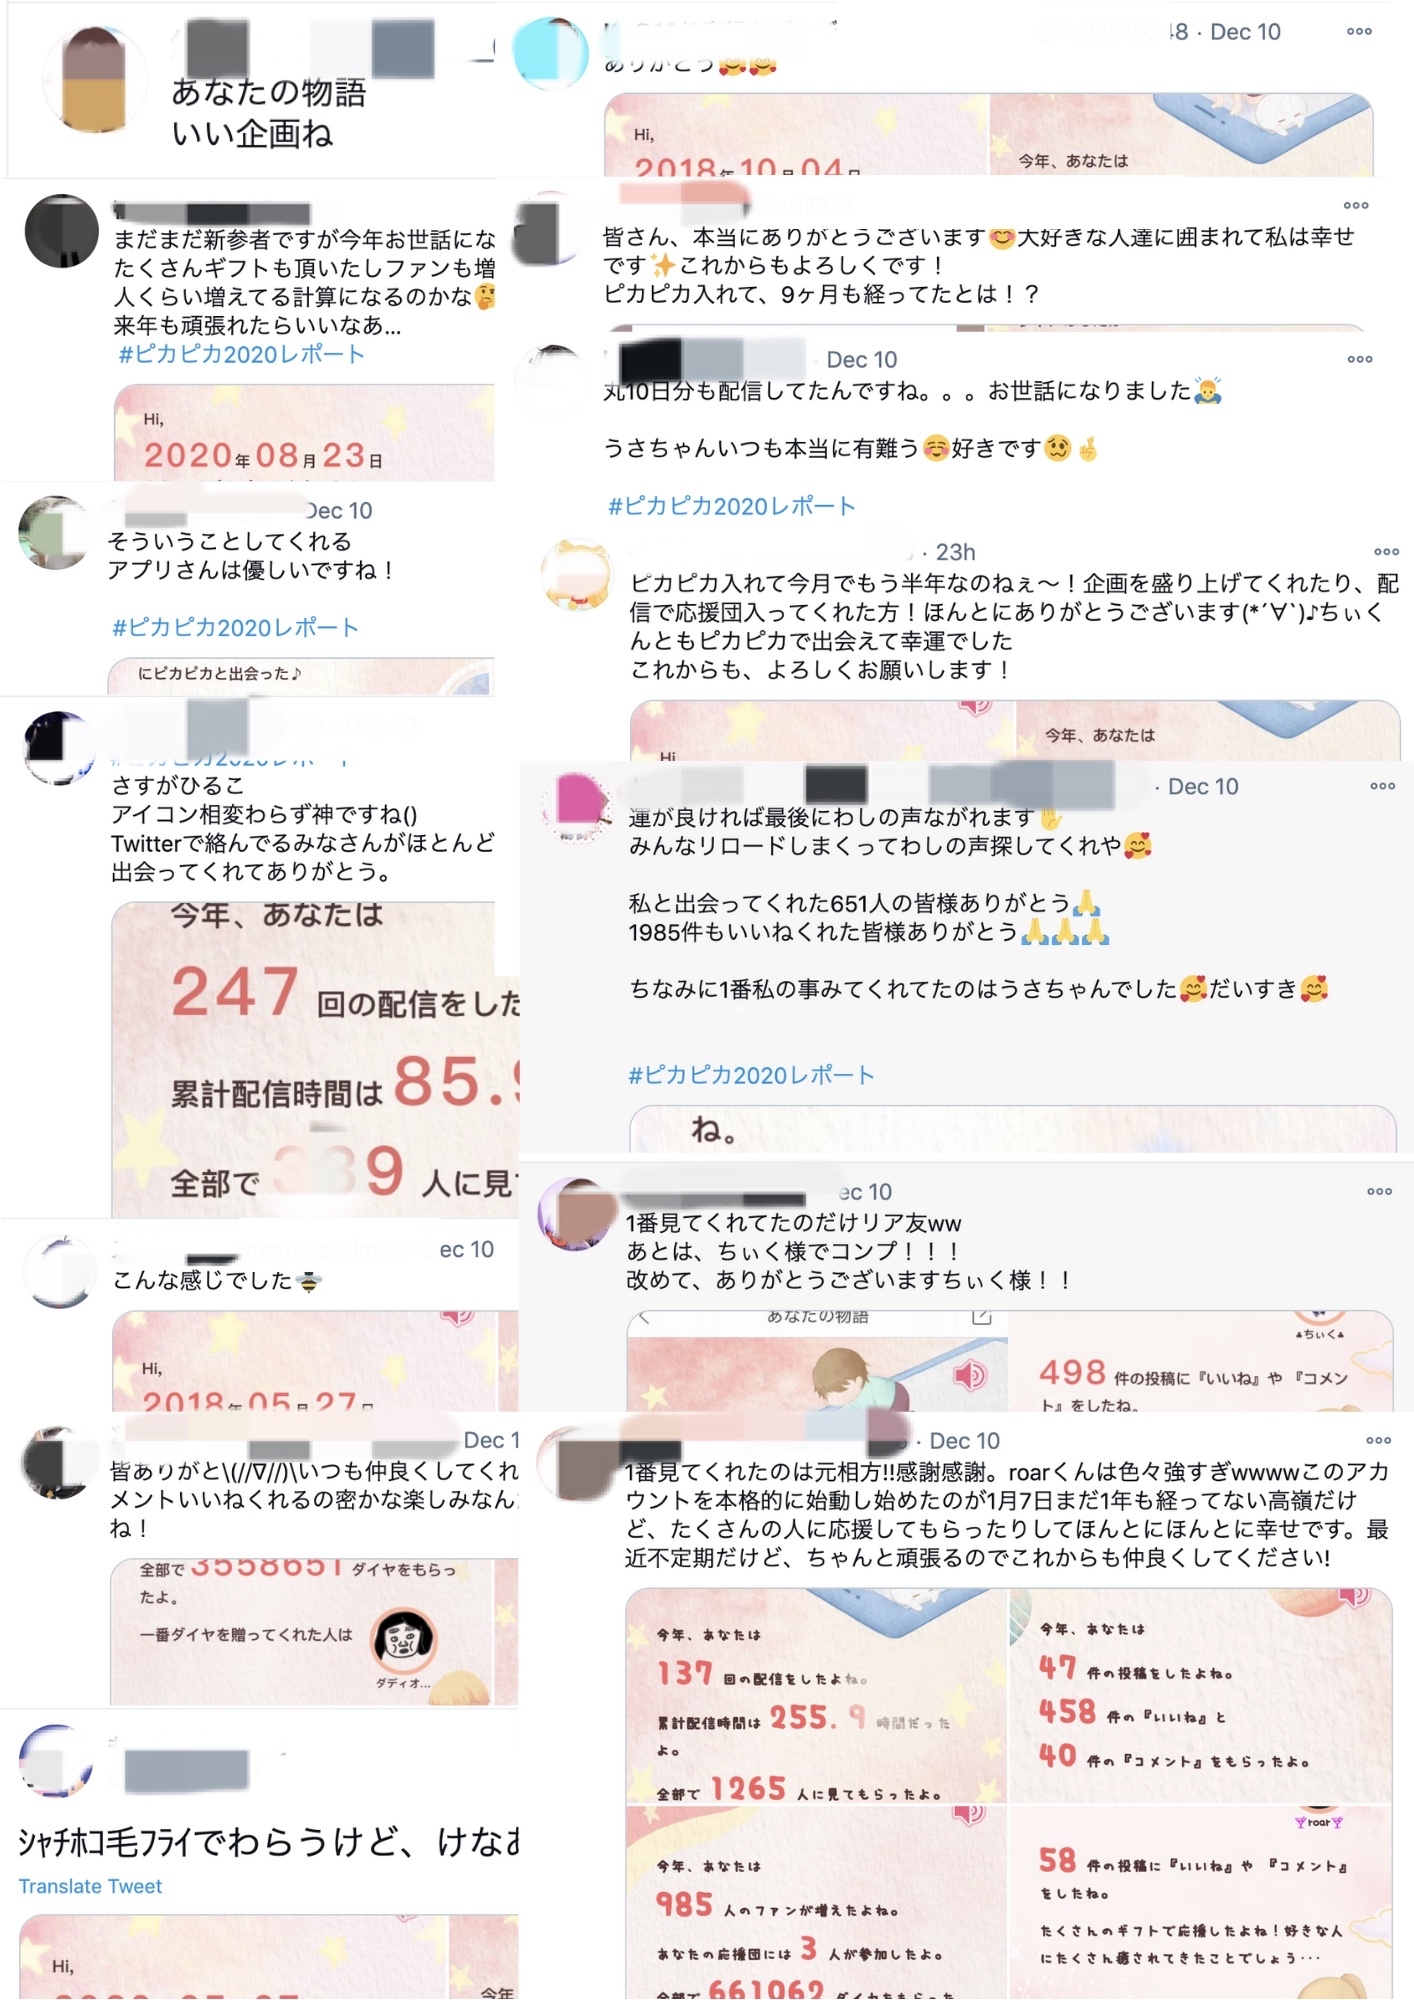The width and height of the screenshot is (1414, 2000).
Task: Open more menu on 皆さん、本当にありがとう tweet
Action: click(1356, 206)
